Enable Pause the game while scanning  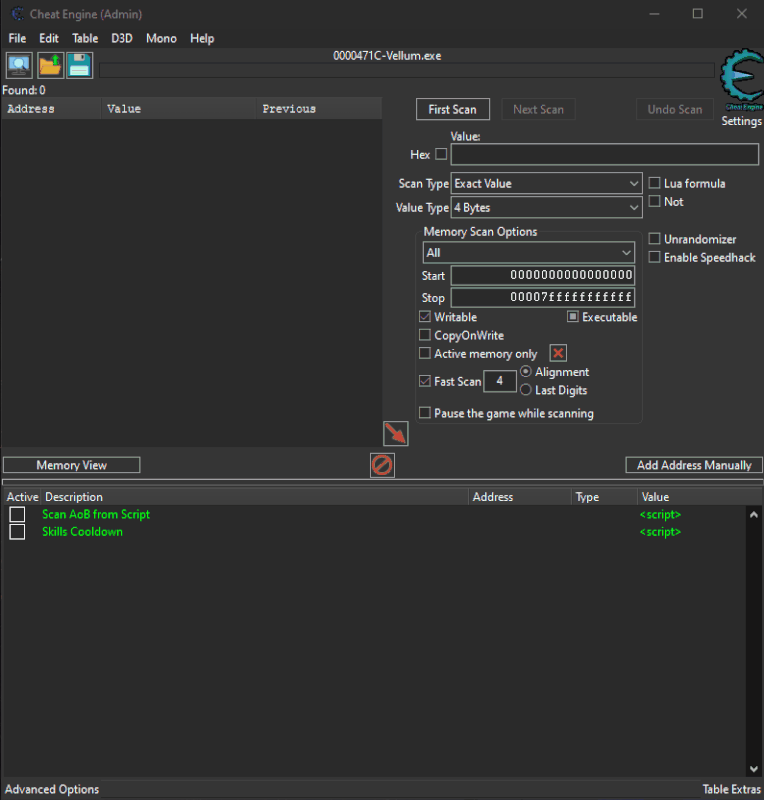(425, 412)
